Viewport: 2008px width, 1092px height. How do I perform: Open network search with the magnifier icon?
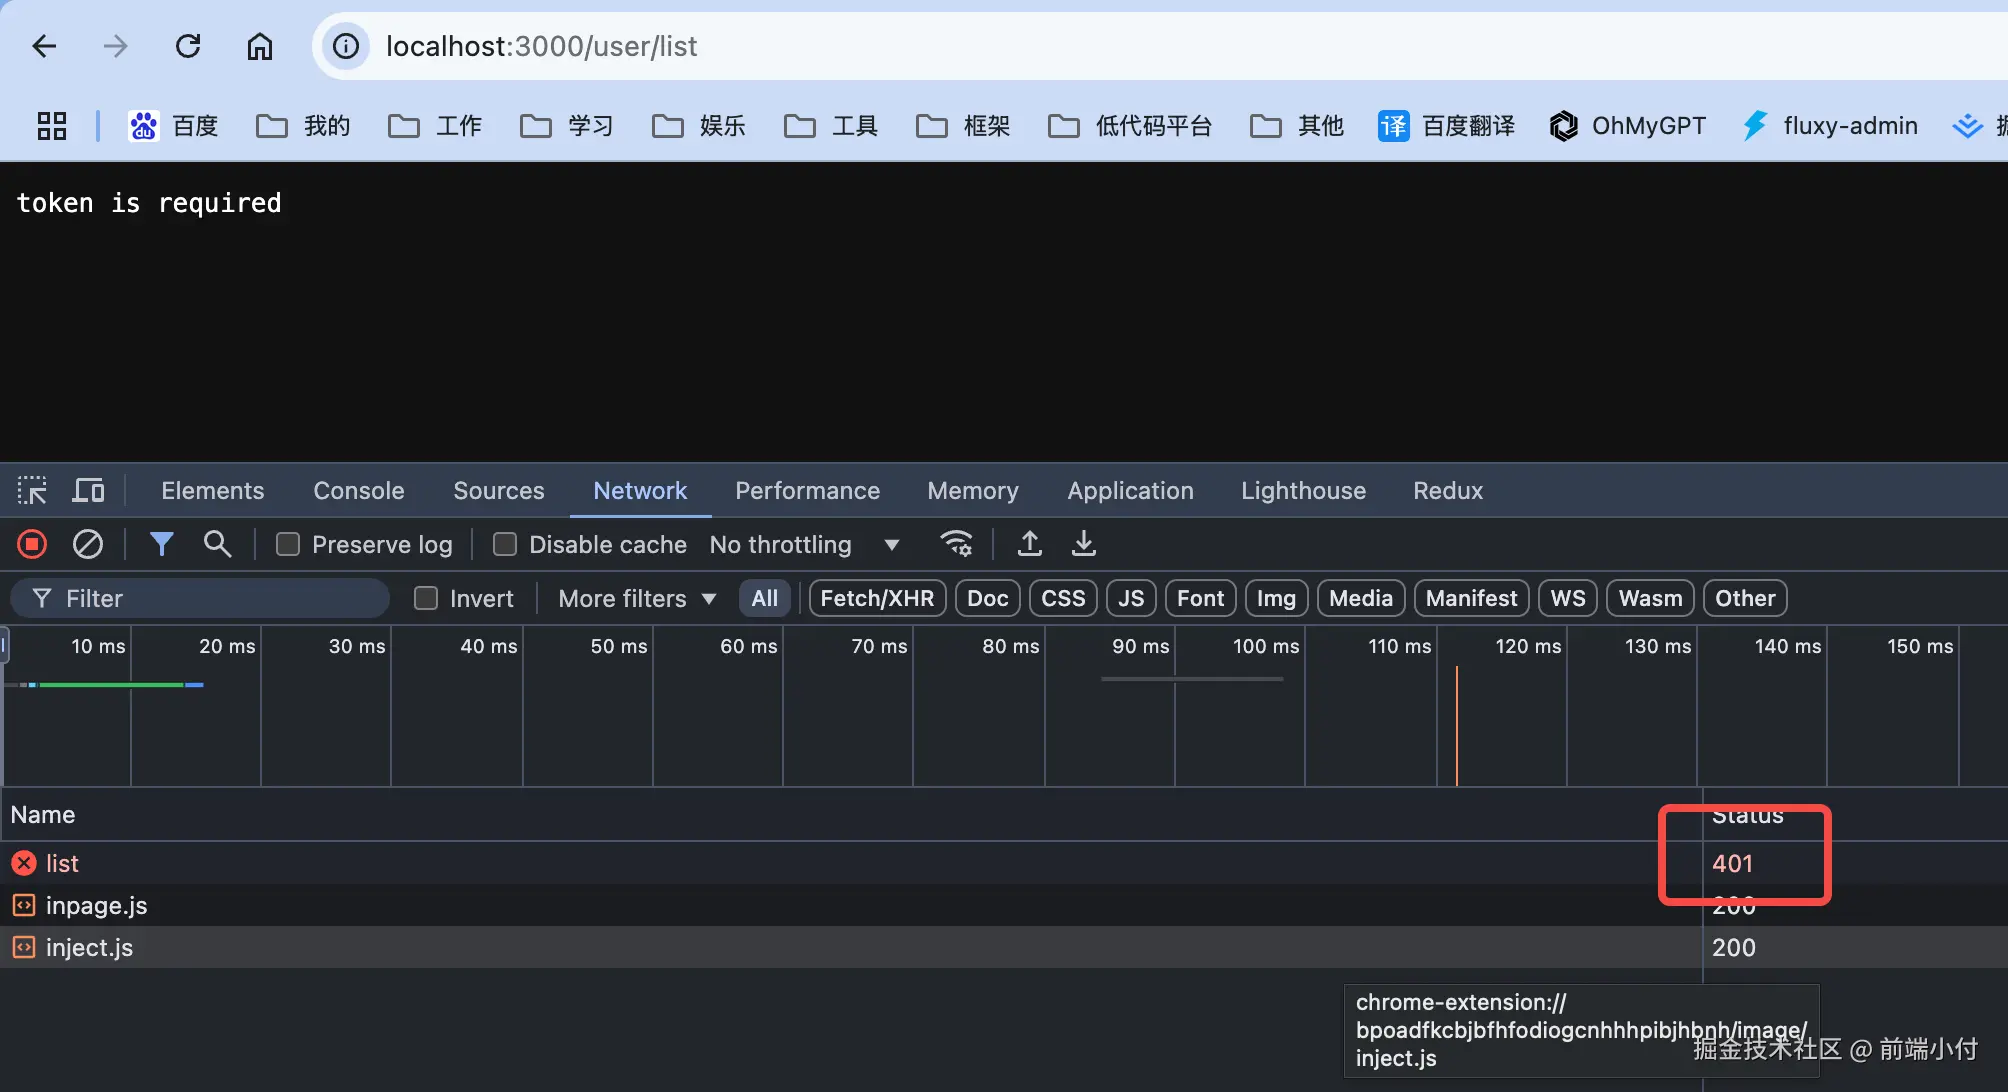click(x=217, y=544)
